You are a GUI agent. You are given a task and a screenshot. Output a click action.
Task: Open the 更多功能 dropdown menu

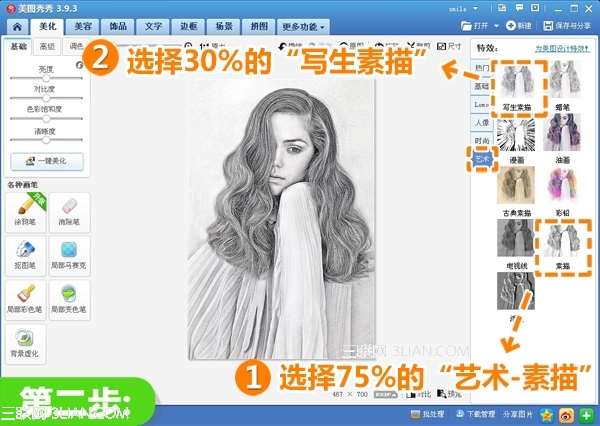[303, 26]
